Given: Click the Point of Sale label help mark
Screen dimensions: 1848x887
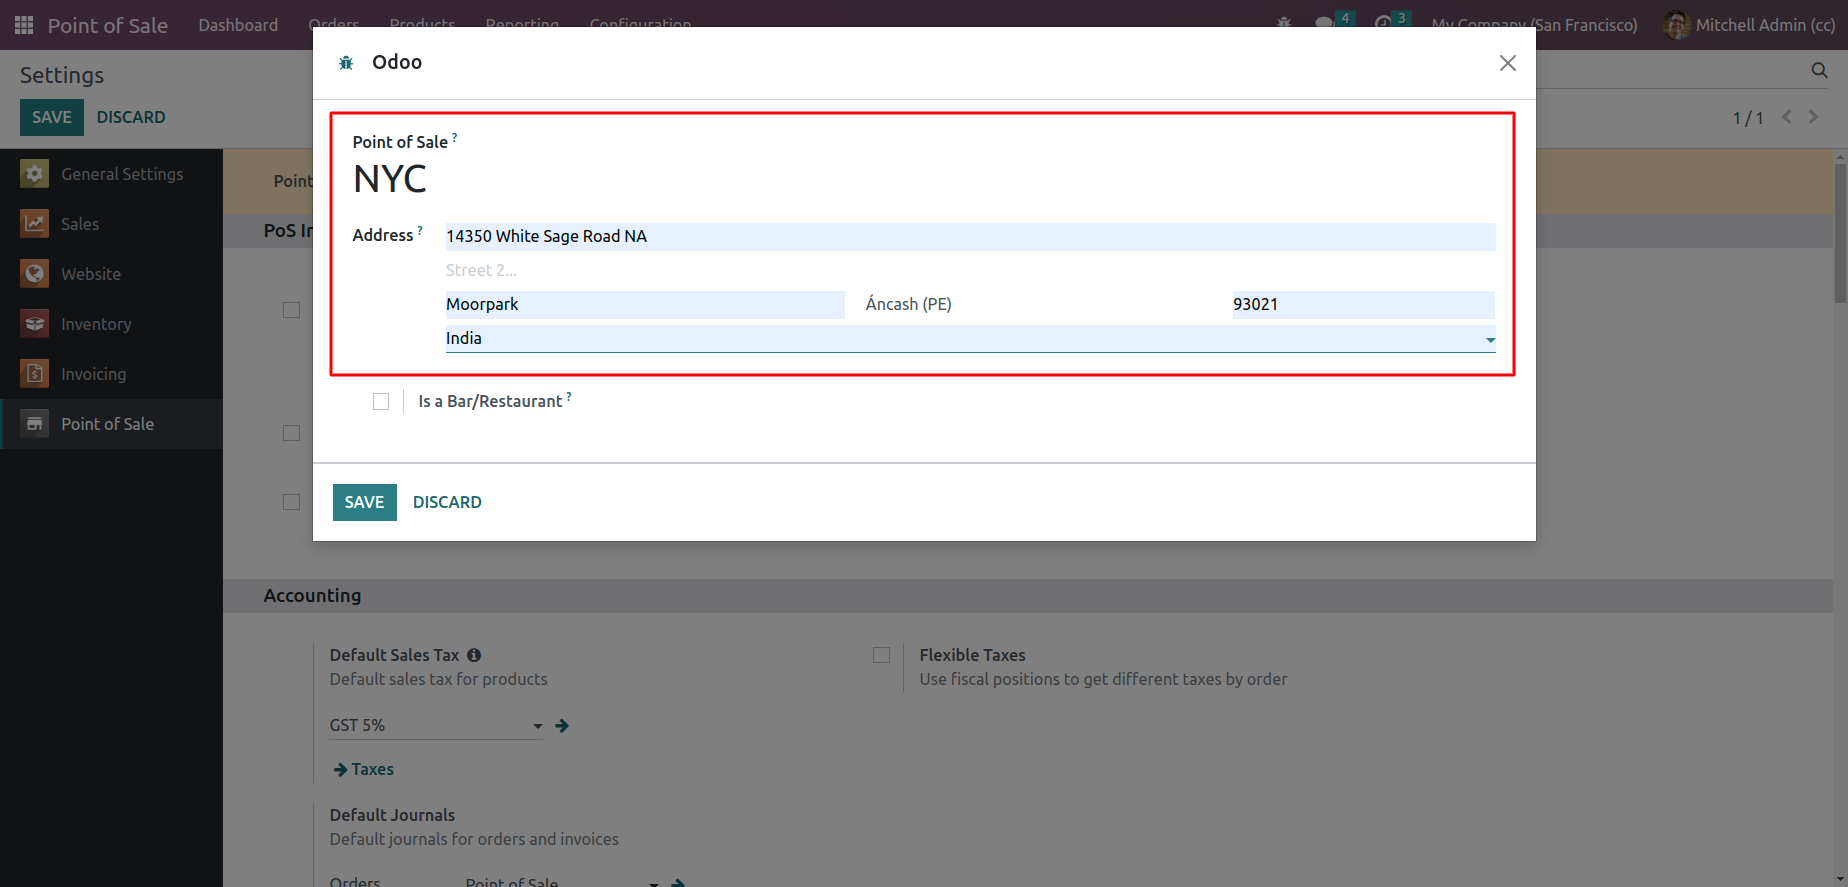Looking at the screenshot, I should [x=455, y=137].
